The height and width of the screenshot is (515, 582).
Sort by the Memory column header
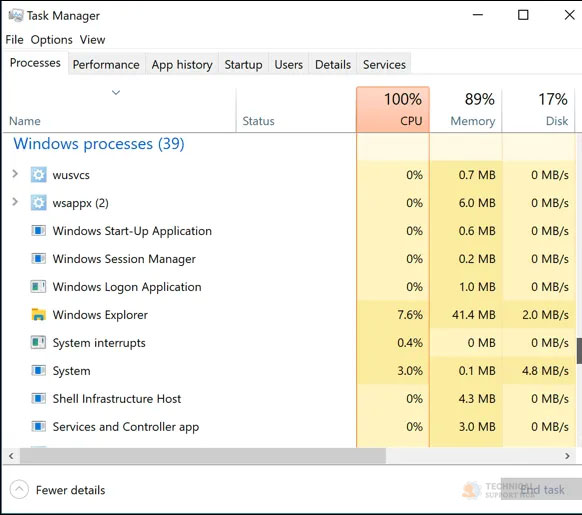click(x=466, y=110)
